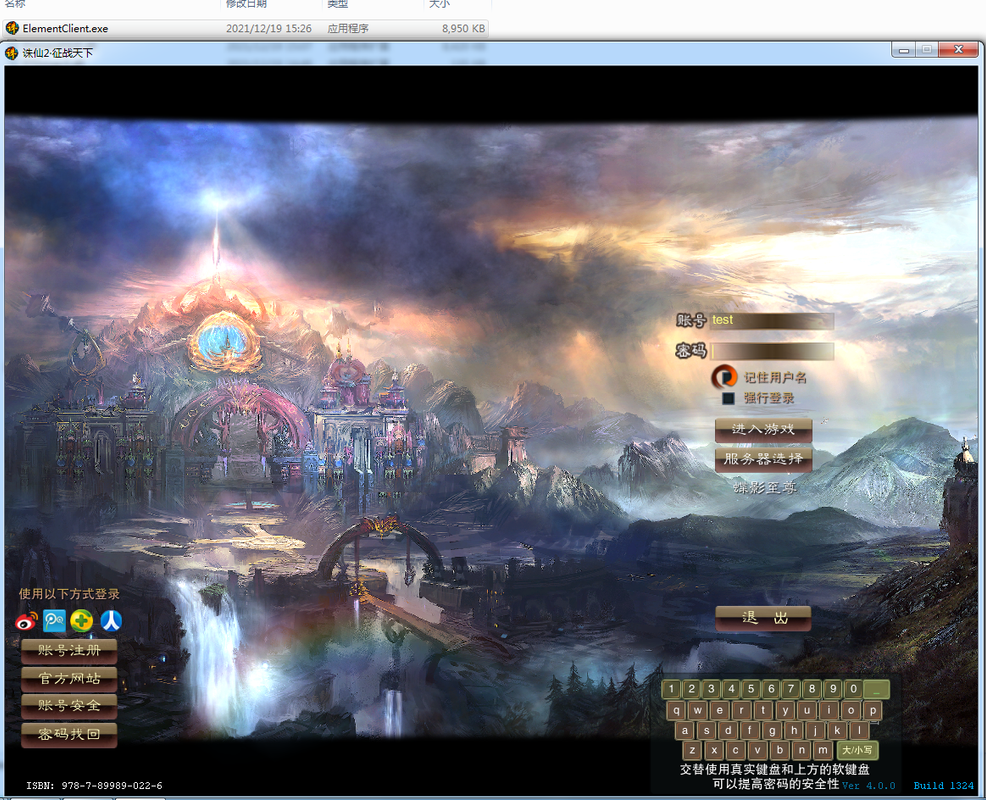Tap the g key on soft keyboard
The height and width of the screenshot is (800, 986).
(x=772, y=730)
